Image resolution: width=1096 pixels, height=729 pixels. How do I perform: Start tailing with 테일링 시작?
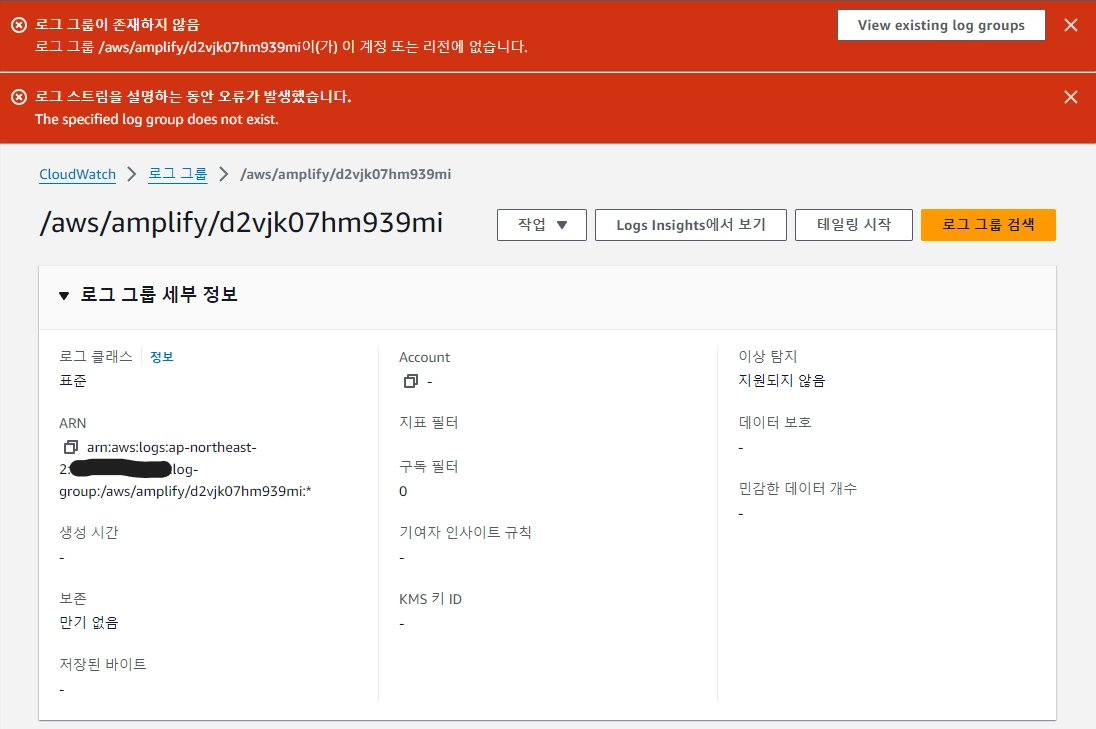coord(853,225)
